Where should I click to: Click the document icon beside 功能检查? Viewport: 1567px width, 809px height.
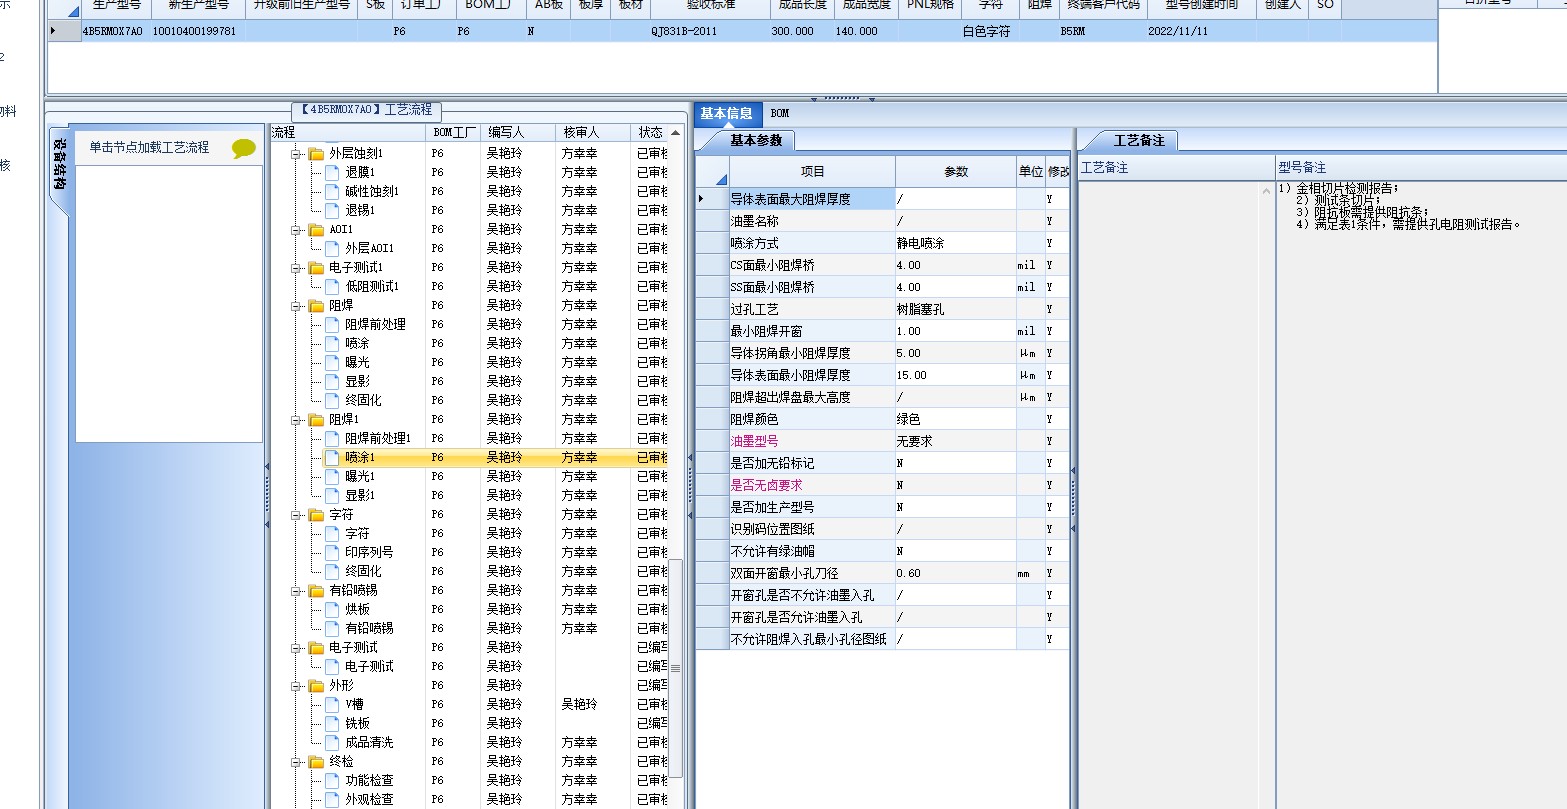[332, 781]
